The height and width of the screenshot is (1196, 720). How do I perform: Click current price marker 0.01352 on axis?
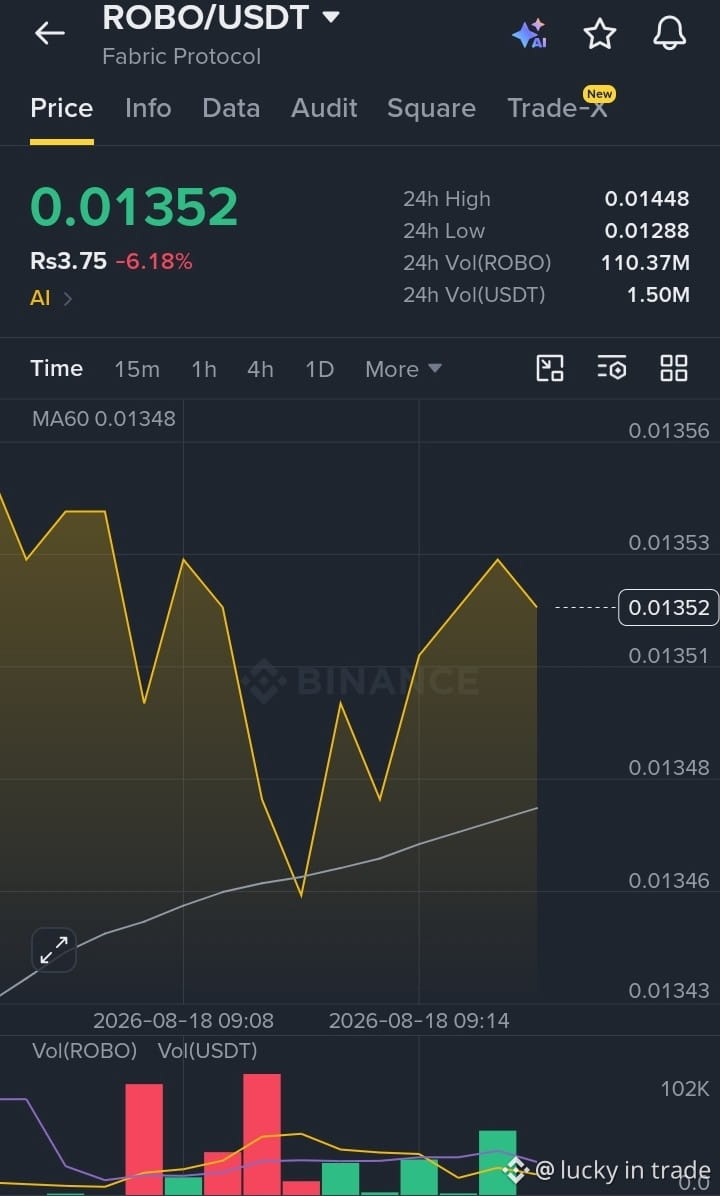click(668, 608)
